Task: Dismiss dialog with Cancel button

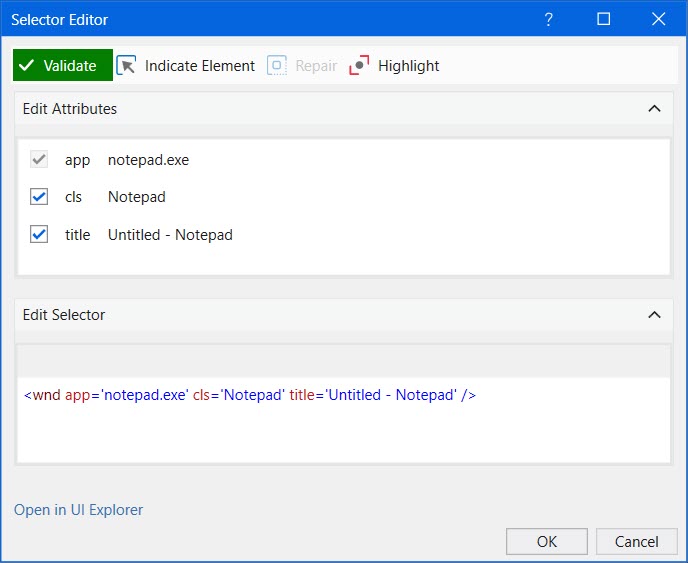Action: 637,541
